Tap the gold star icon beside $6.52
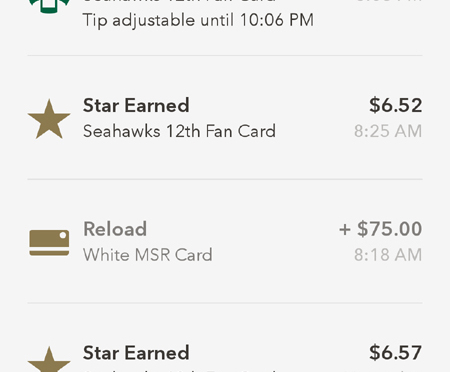Viewport: 450px width, 372px height. pos(49,119)
